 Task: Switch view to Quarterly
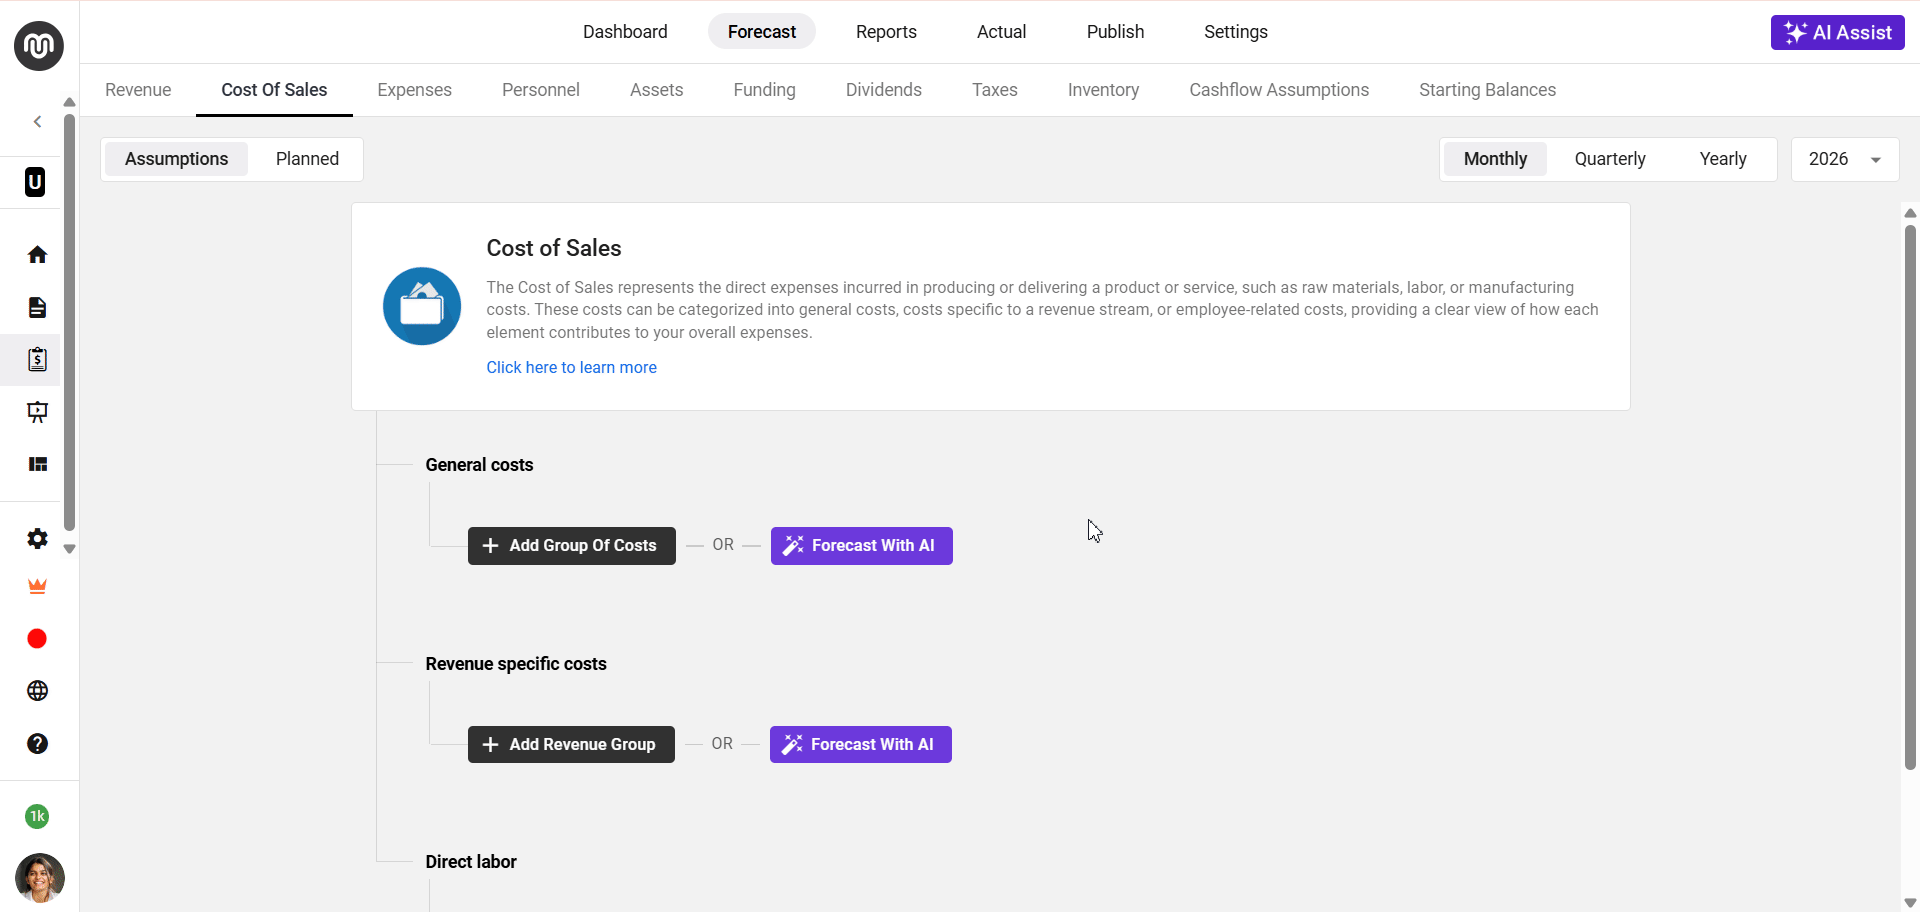point(1609,159)
